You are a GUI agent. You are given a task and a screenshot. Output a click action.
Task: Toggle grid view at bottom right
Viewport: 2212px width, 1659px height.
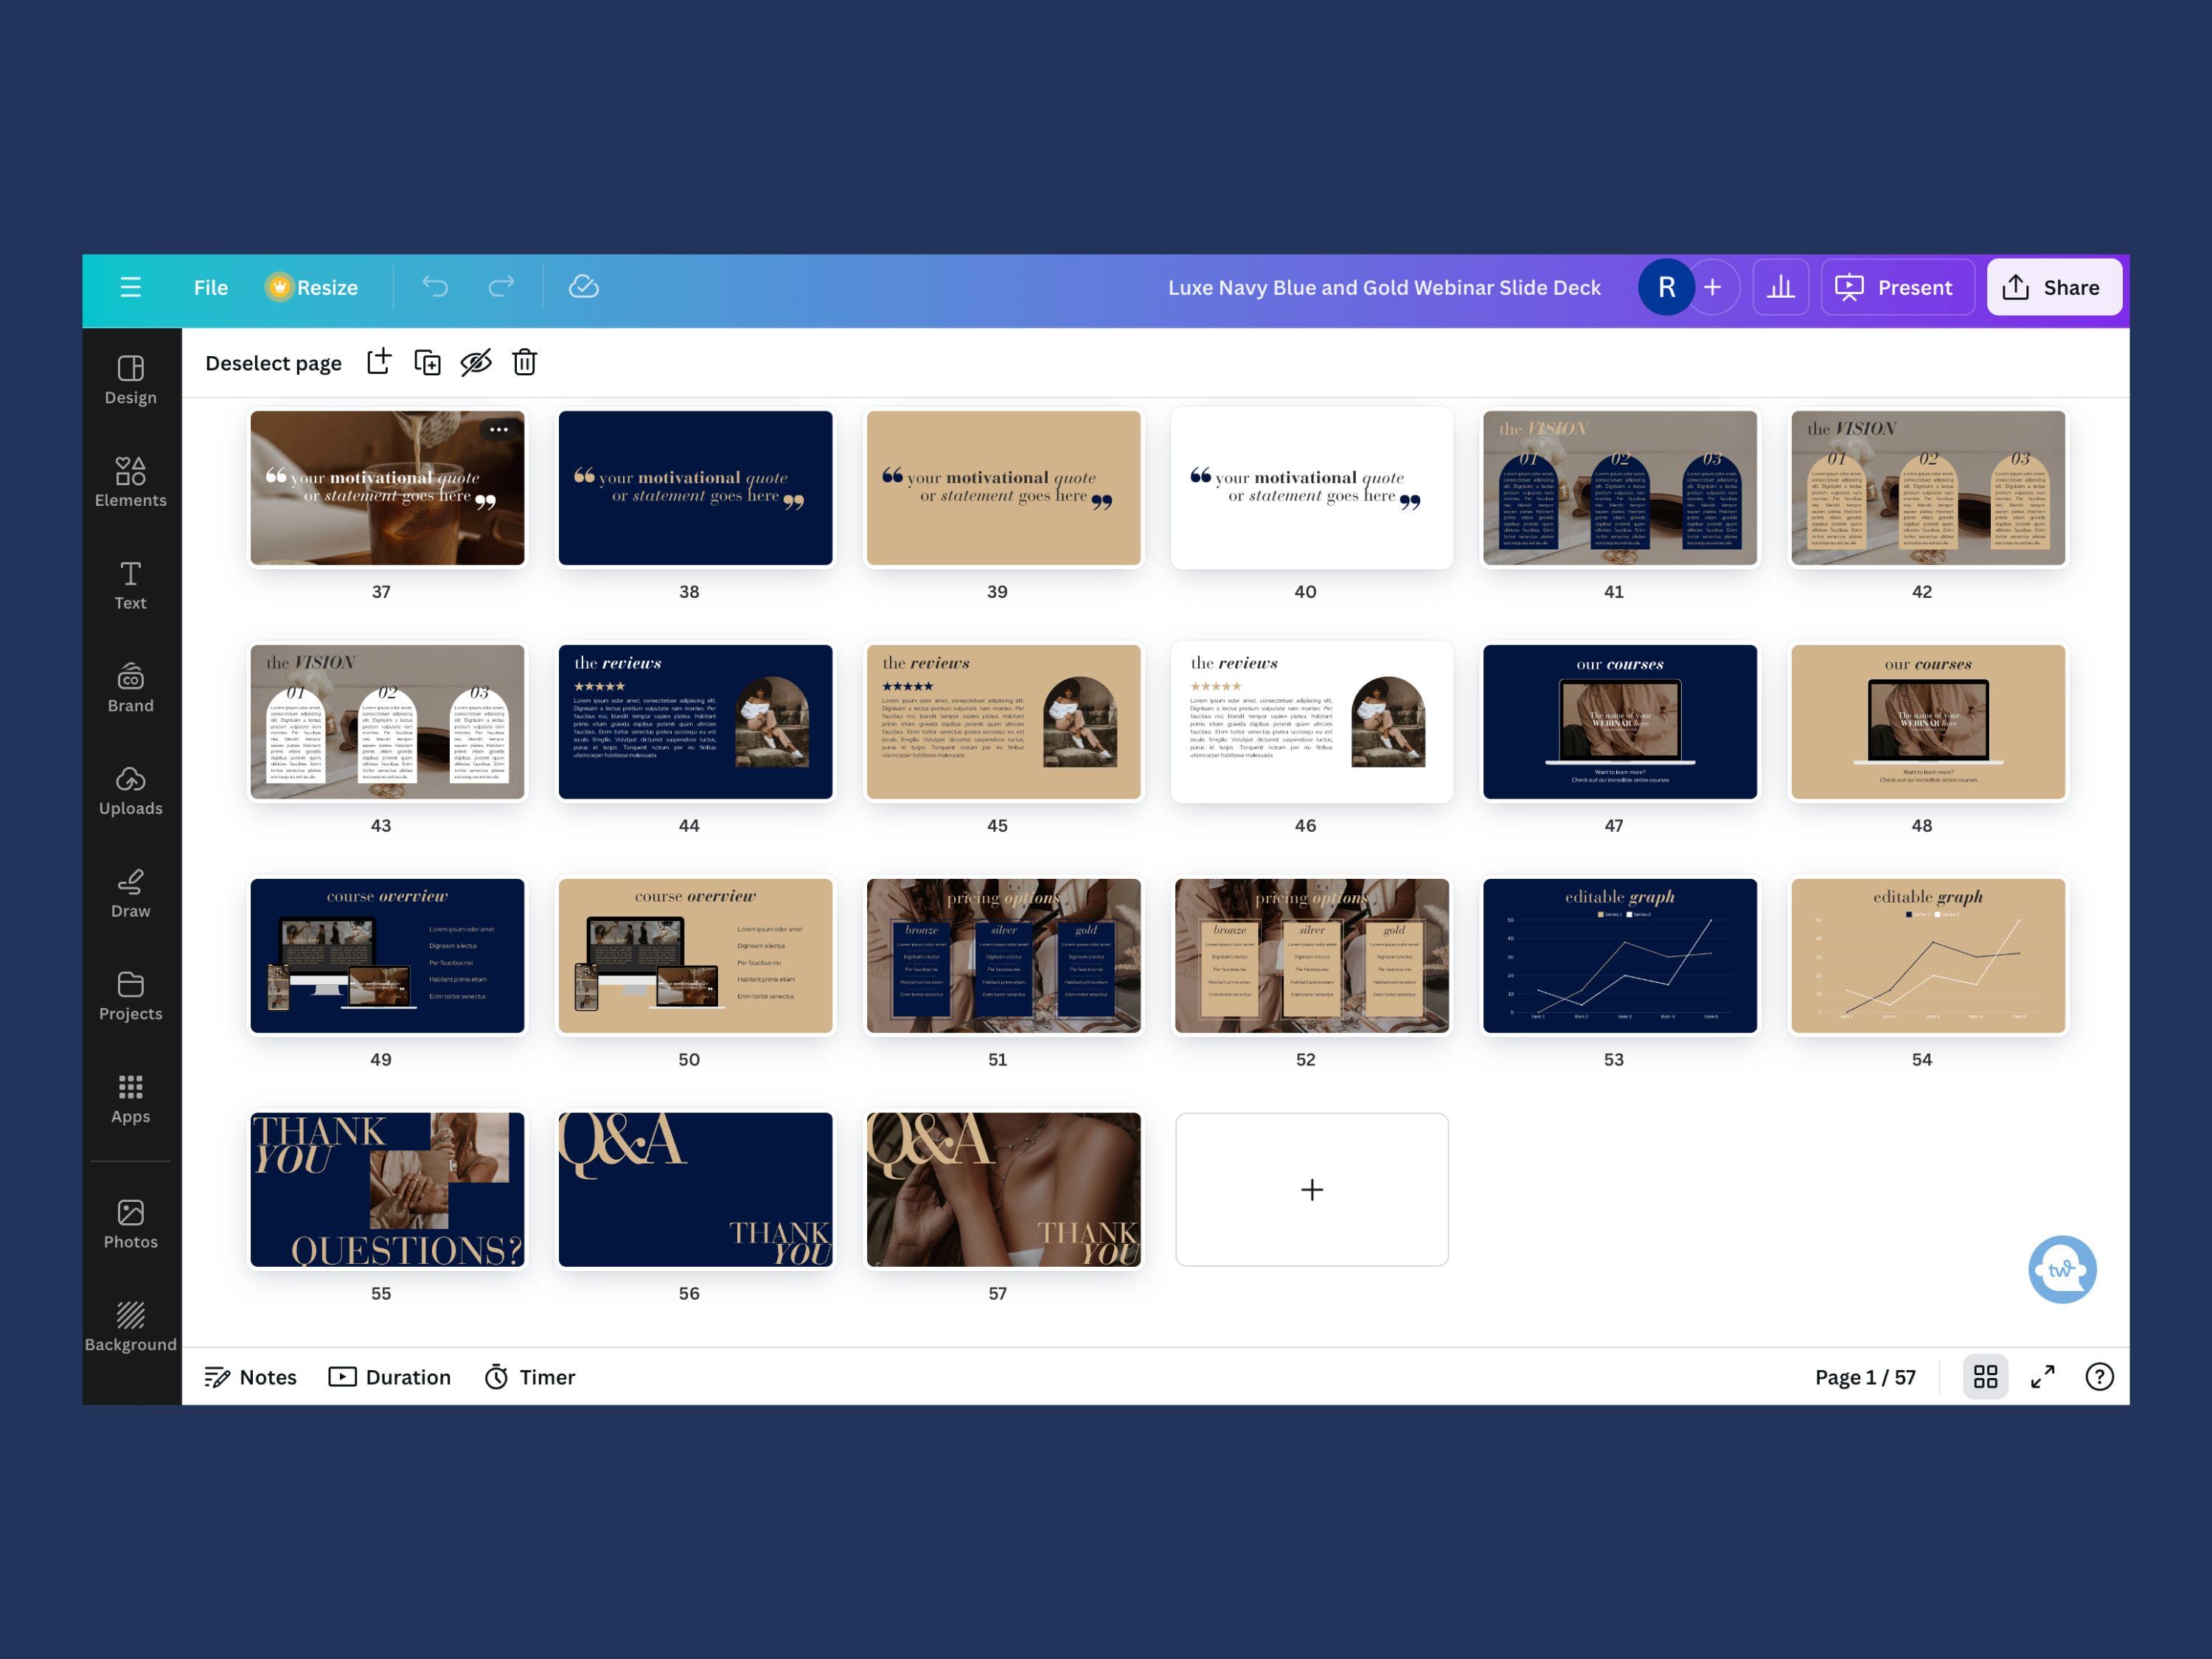pos(1986,1376)
